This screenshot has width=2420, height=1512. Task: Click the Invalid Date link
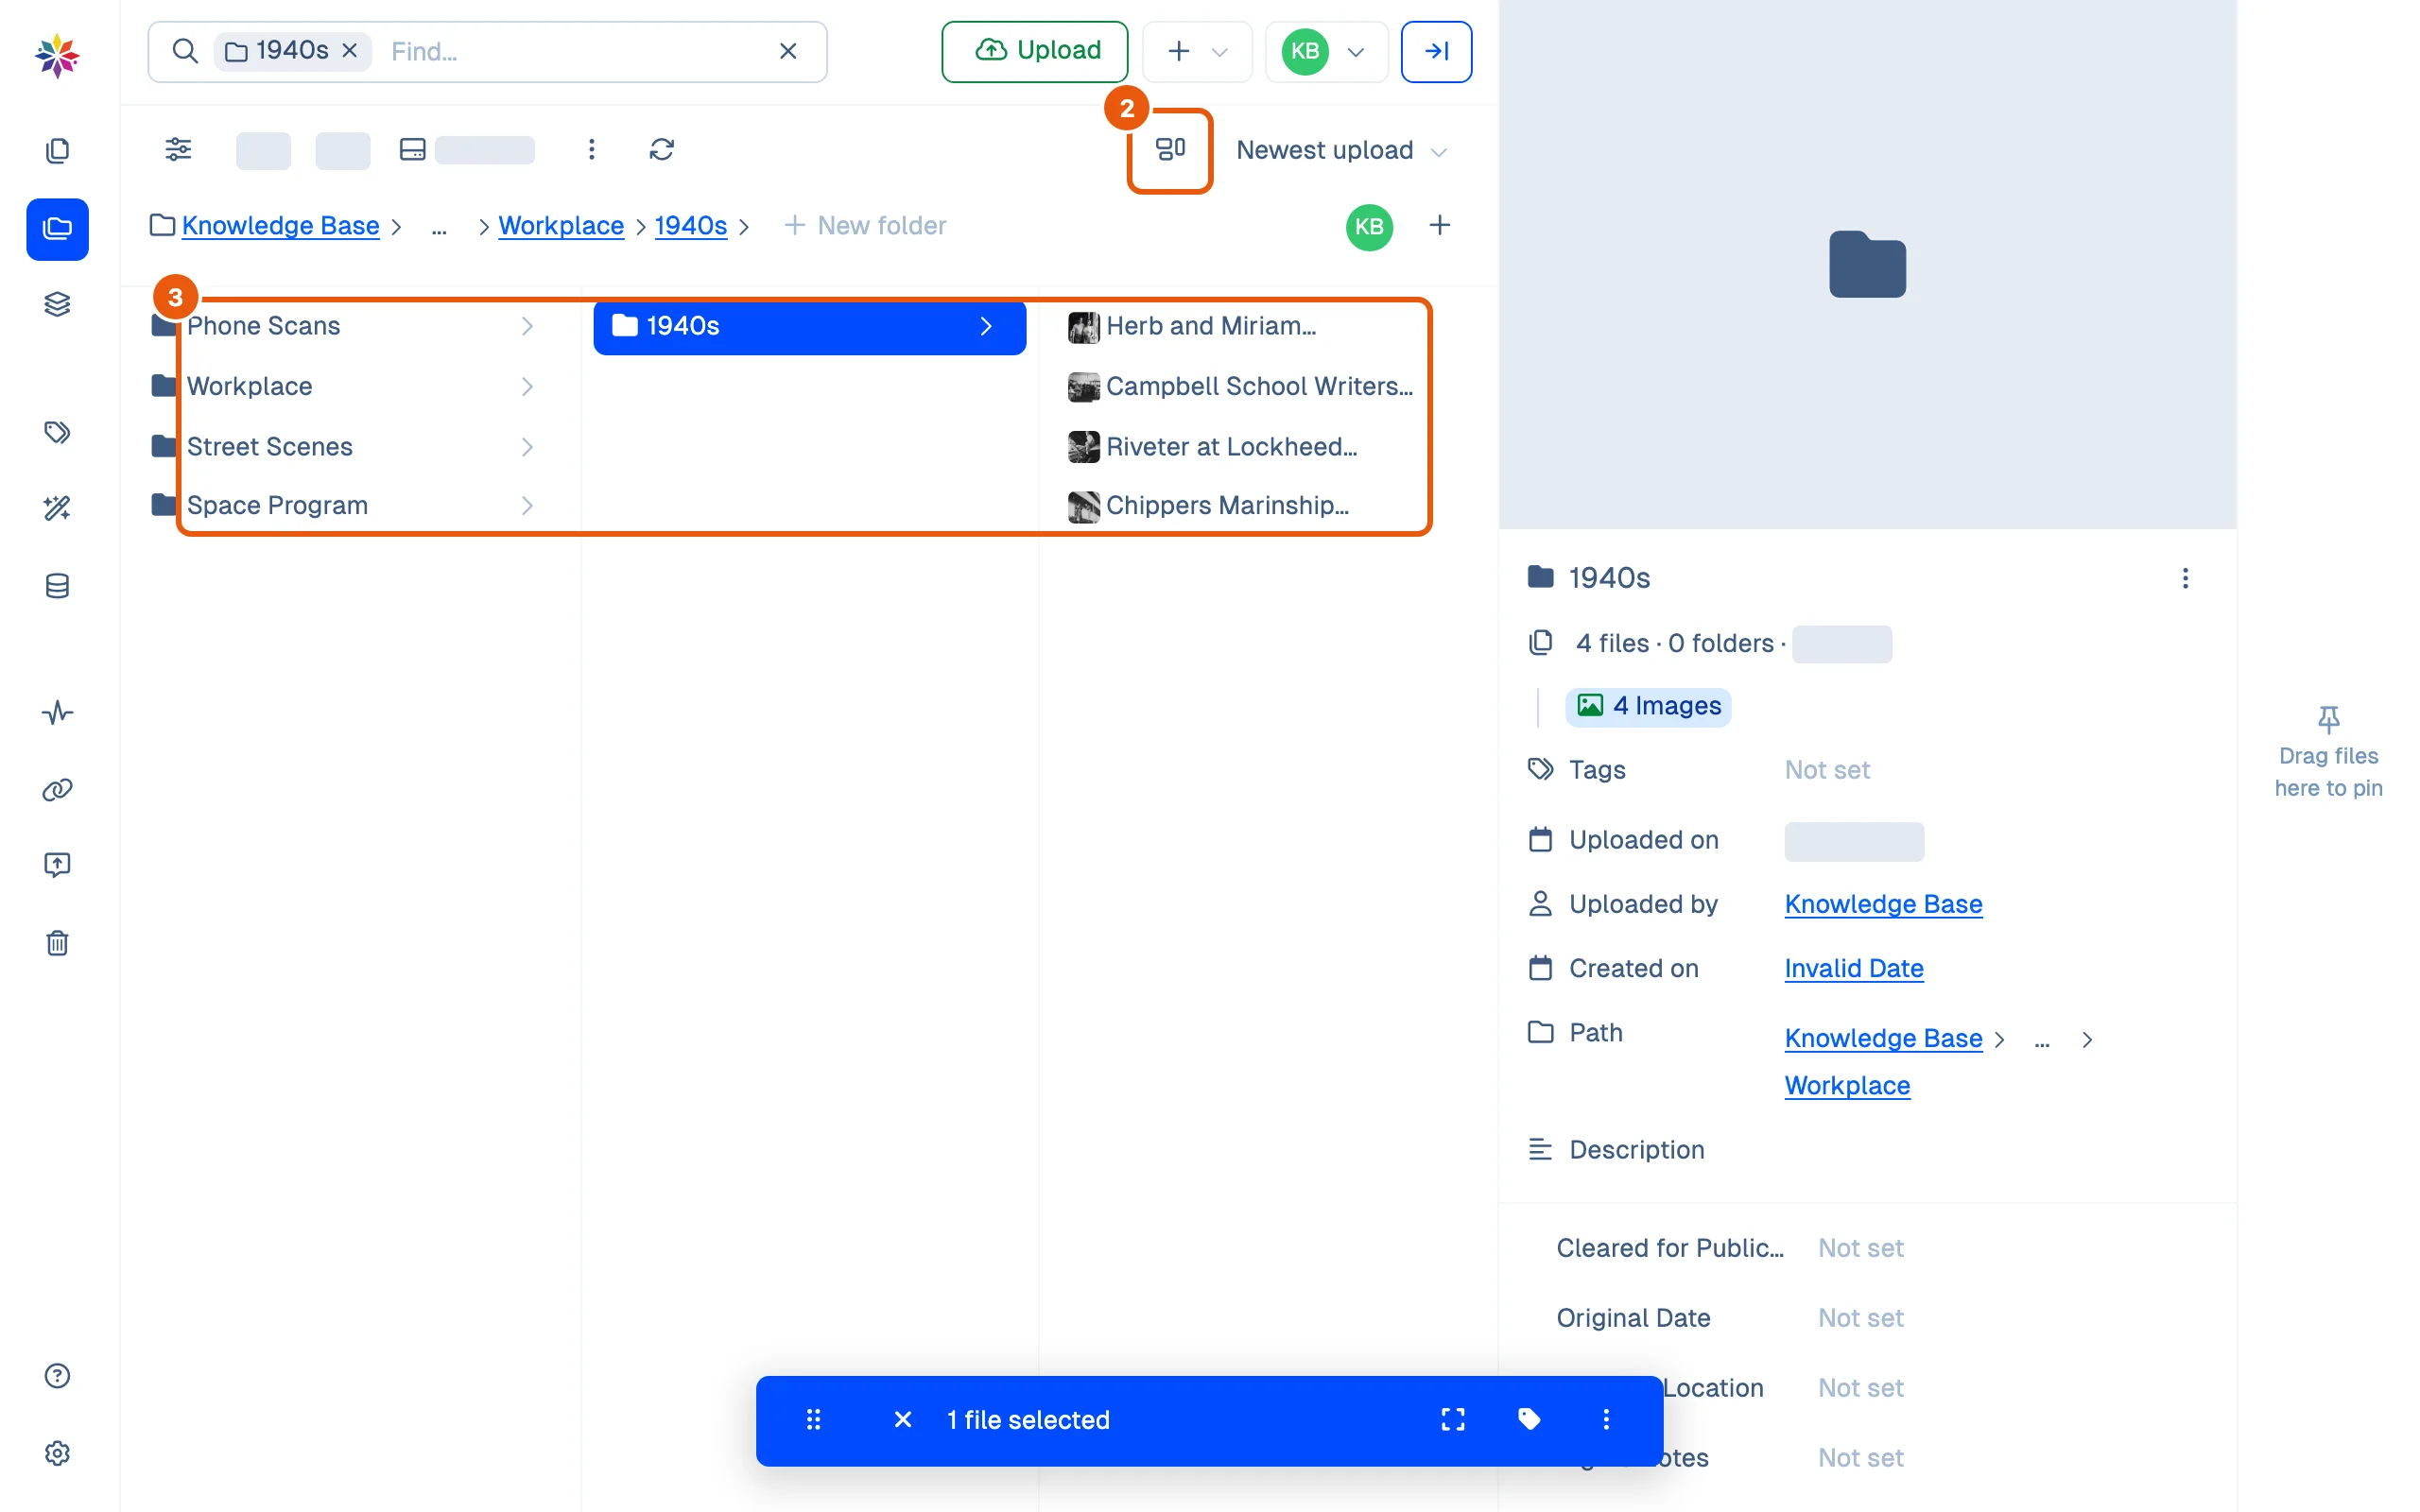[x=1853, y=968]
